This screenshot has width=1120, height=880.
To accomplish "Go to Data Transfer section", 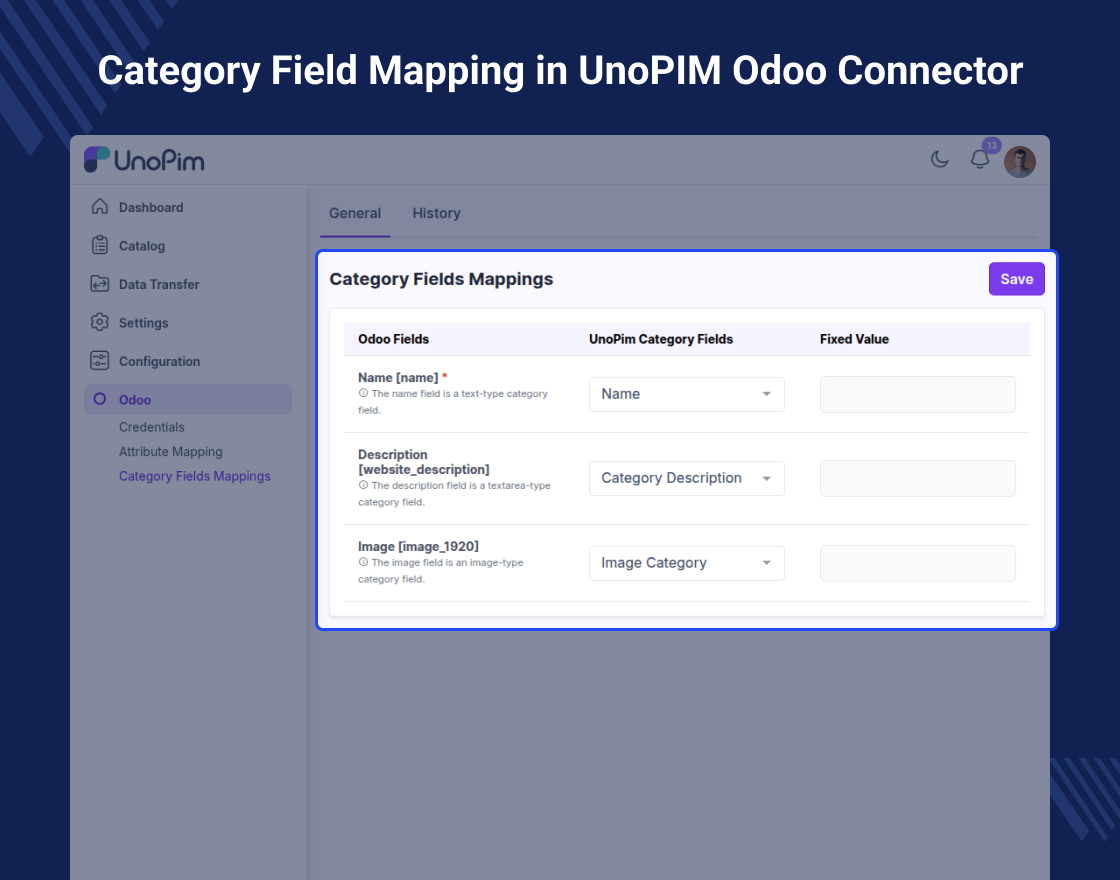I will (x=159, y=284).
